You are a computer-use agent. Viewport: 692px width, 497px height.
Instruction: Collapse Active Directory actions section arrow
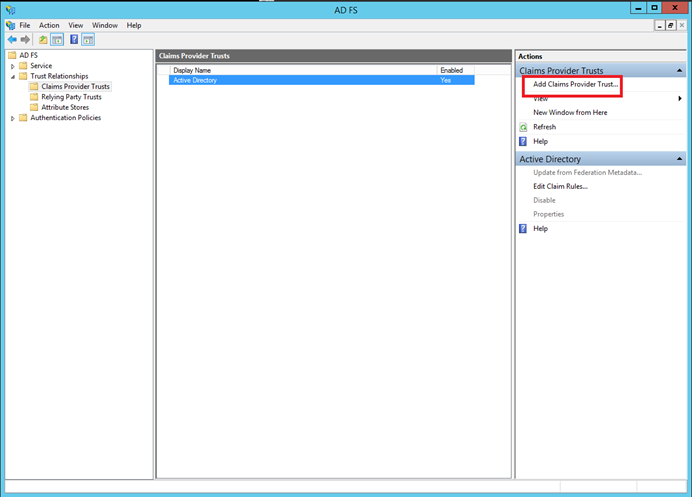pos(679,159)
